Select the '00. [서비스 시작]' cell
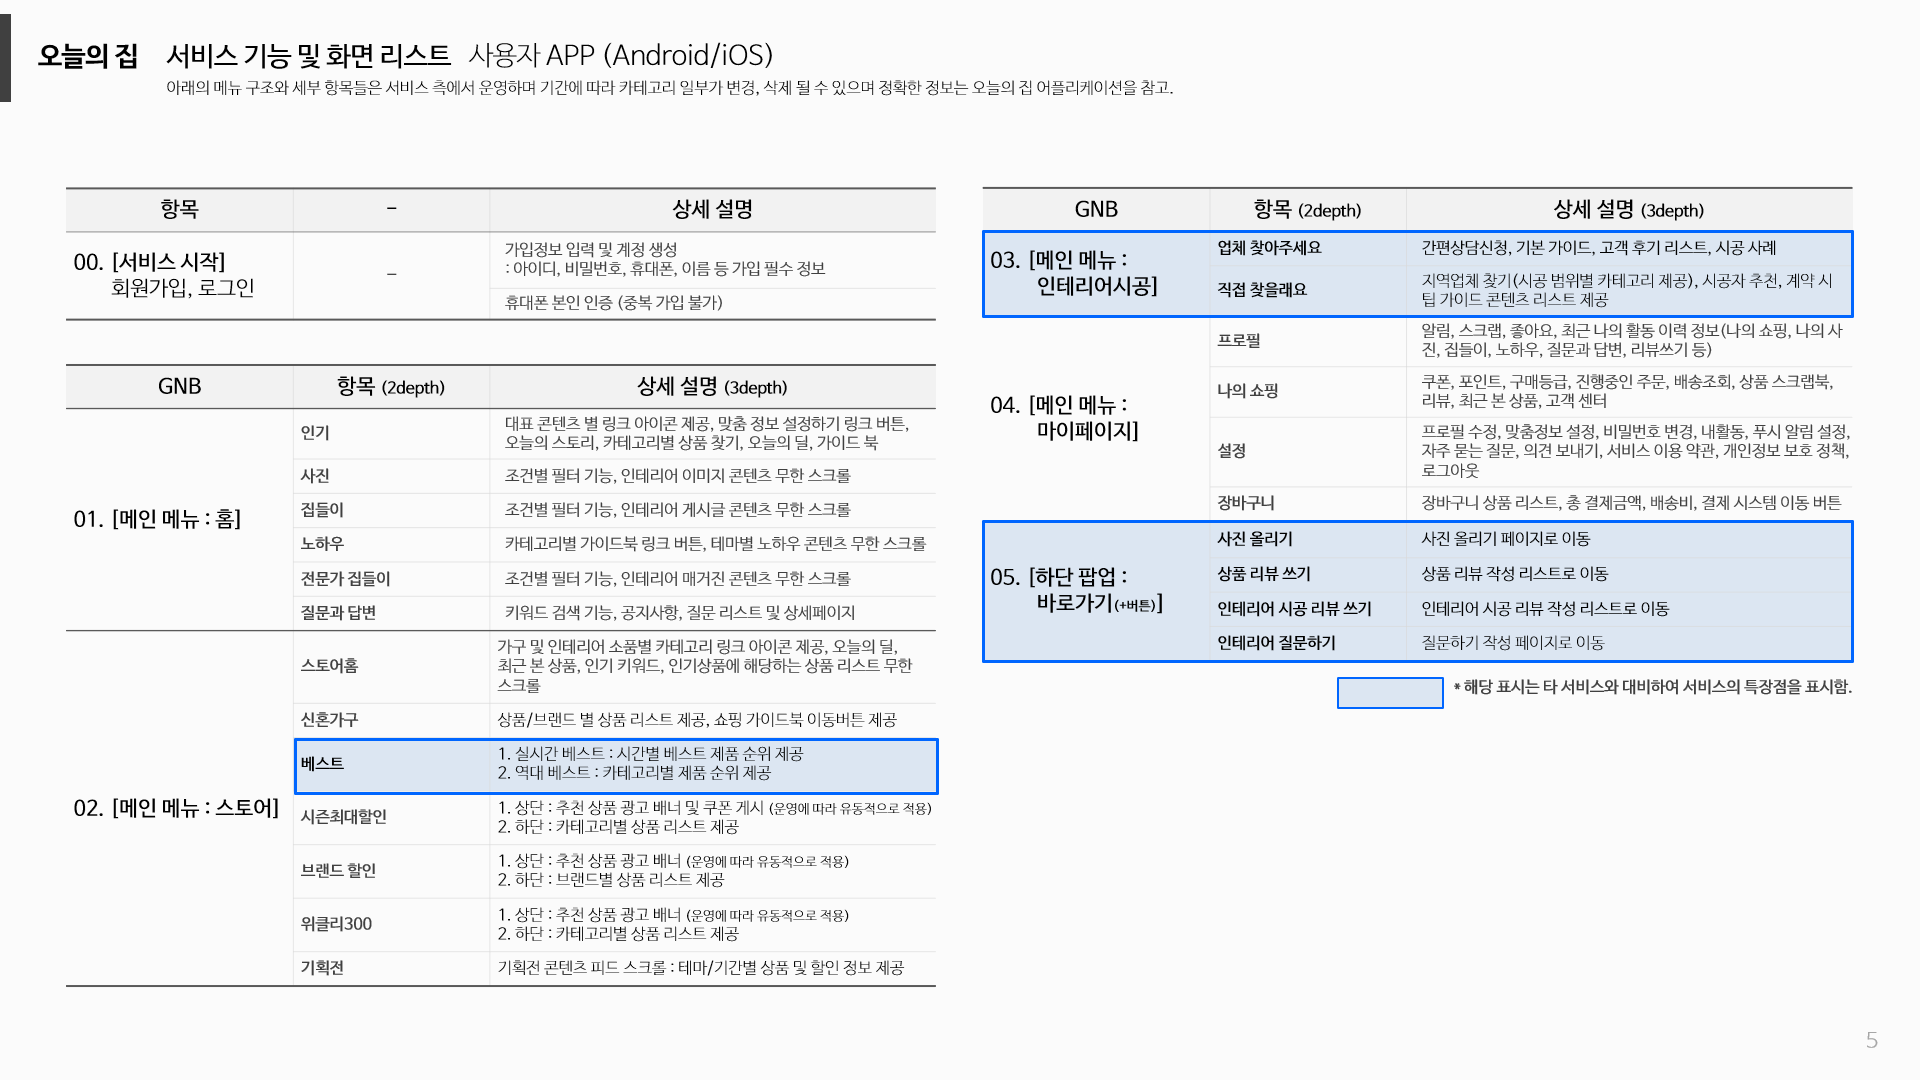Image resolution: width=1920 pixels, height=1080 pixels. pyautogui.click(x=180, y=275)
